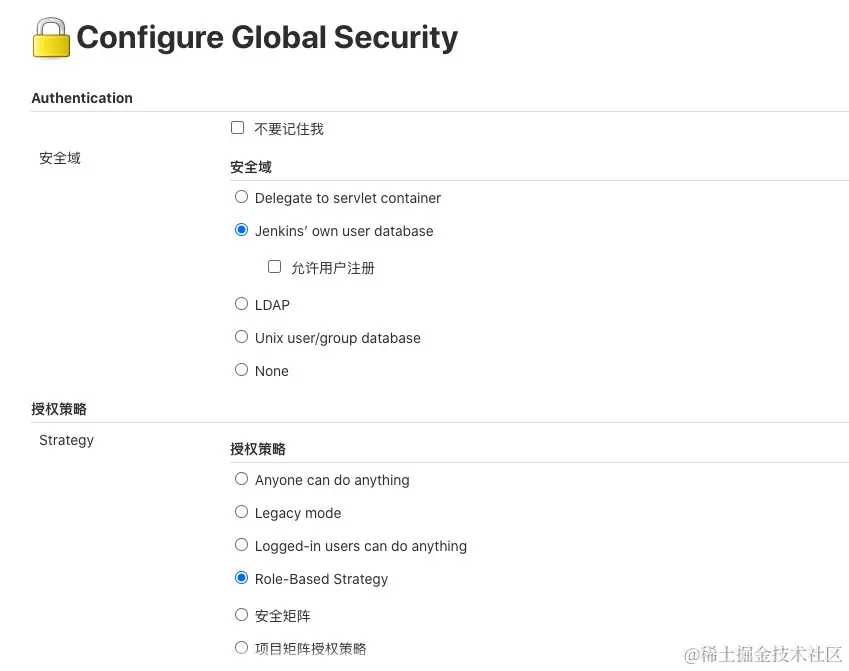
Task: Choose the Legacy mode authorization option
Action: [241, 512]
